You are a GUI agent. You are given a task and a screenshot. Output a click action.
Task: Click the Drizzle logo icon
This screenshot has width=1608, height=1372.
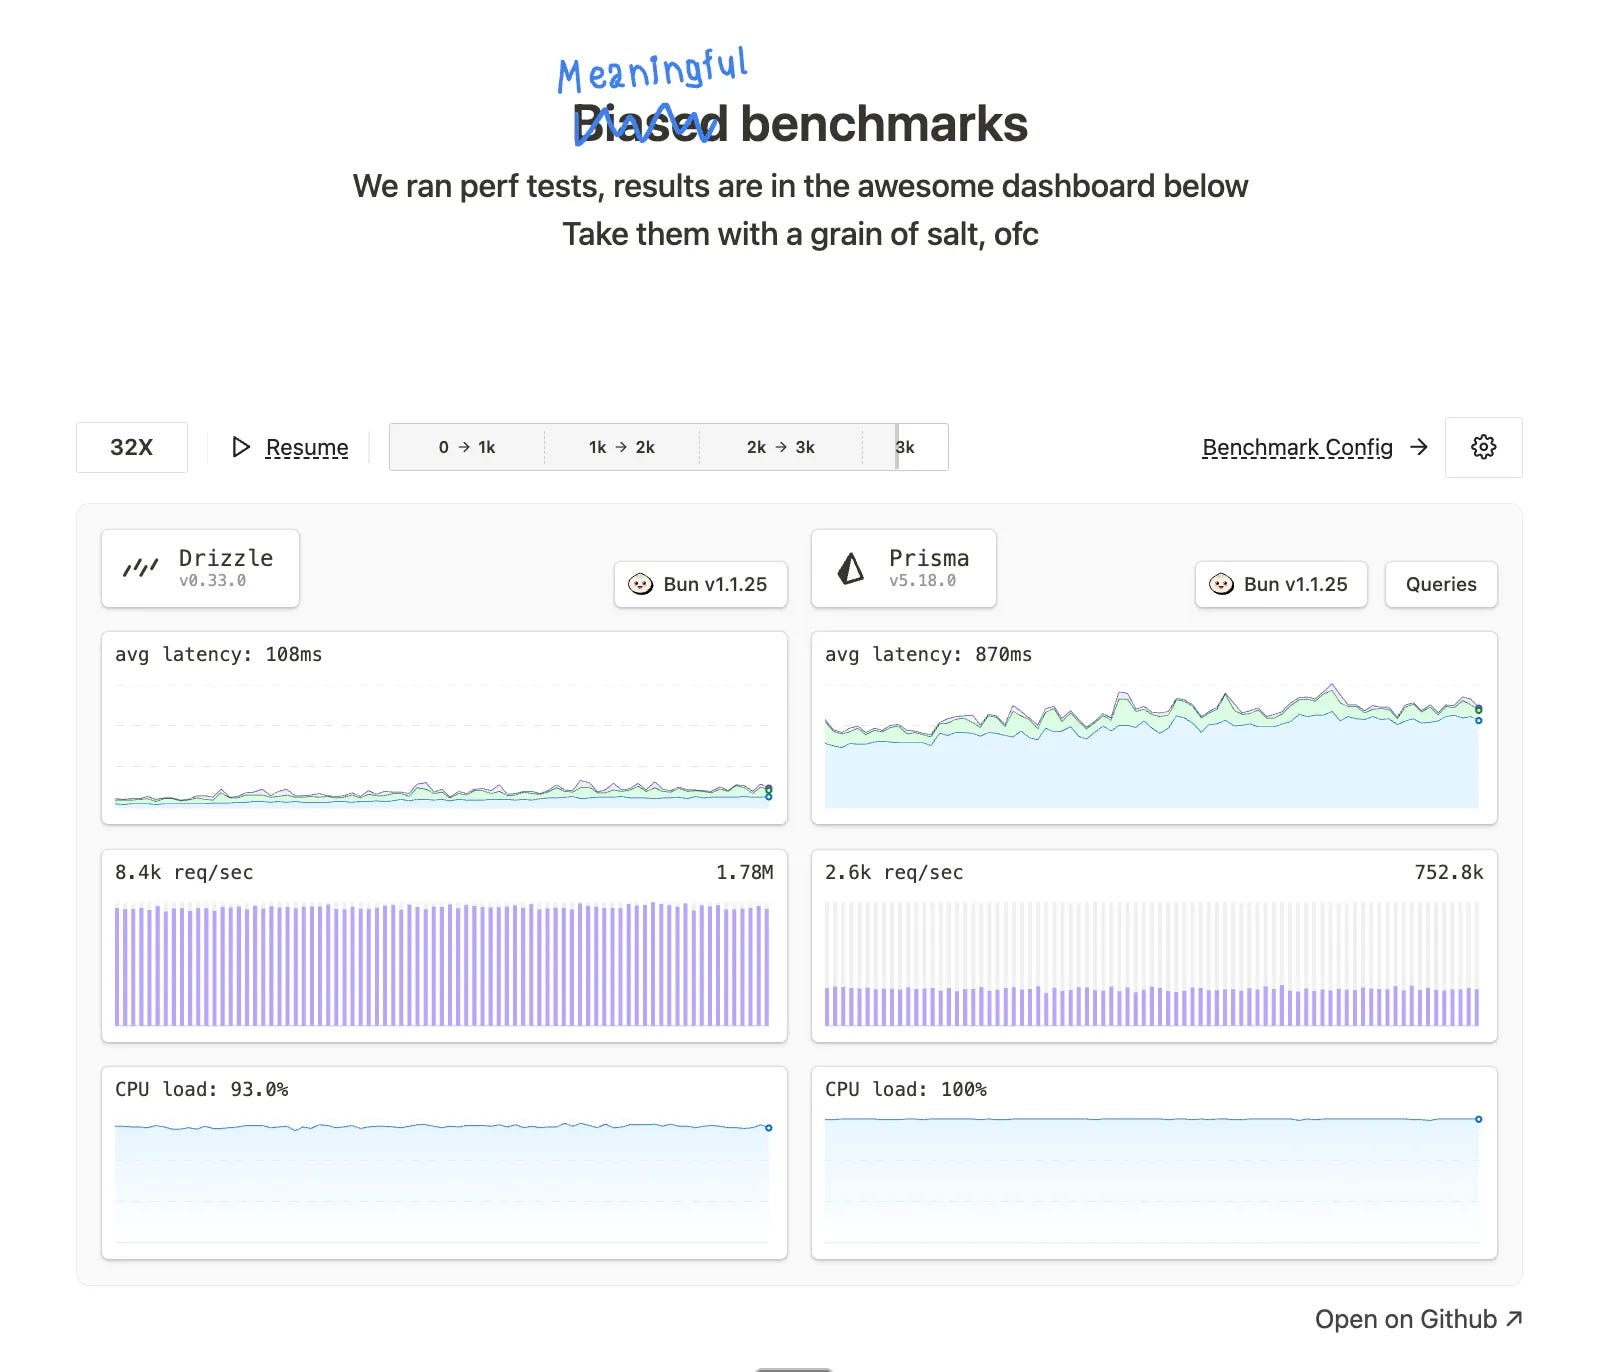coord(141,568)
